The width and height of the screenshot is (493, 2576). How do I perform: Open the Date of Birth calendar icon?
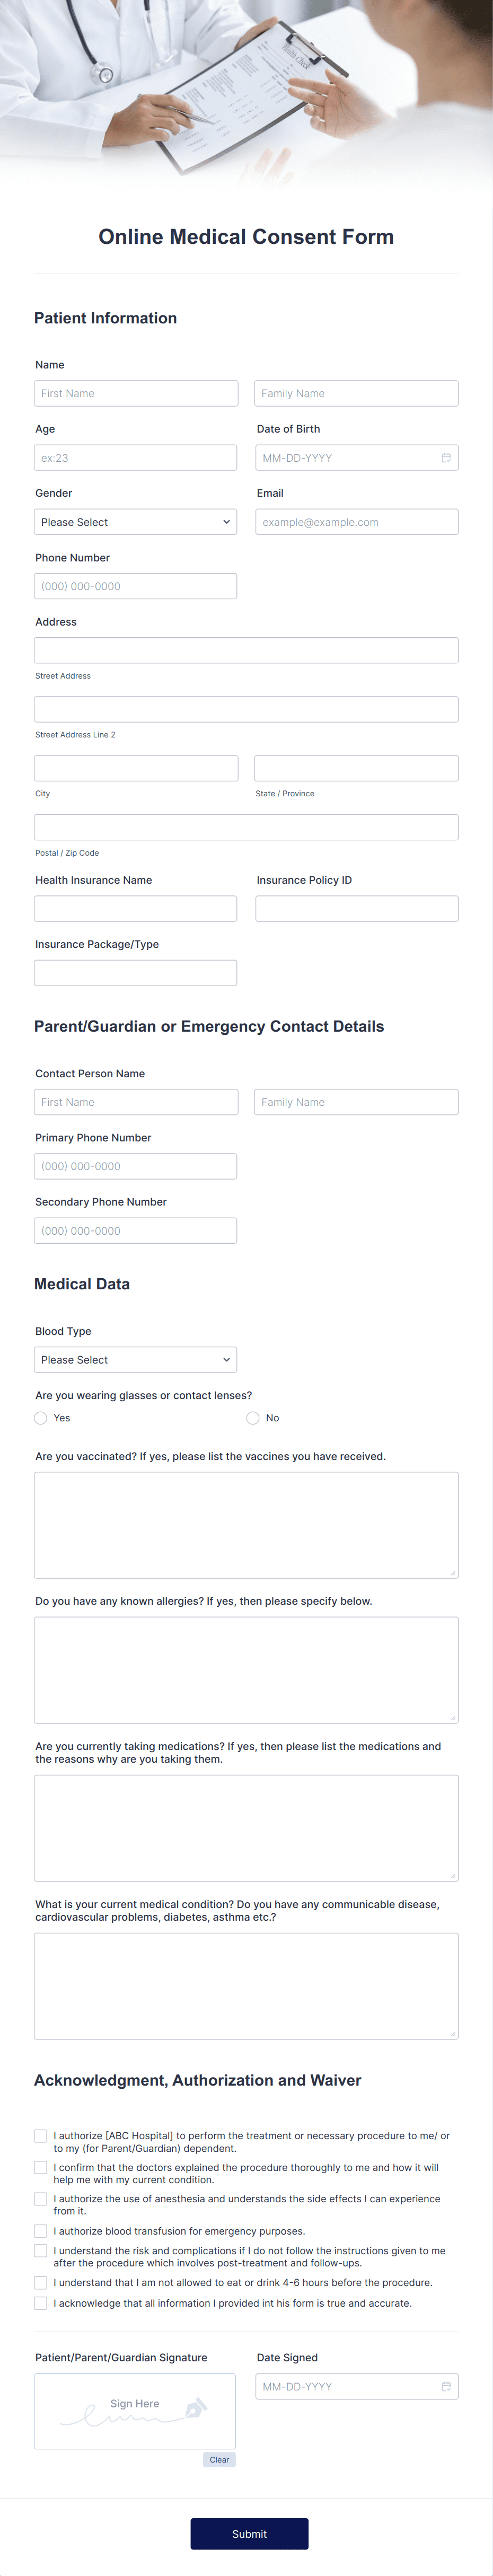pos(446,458)
